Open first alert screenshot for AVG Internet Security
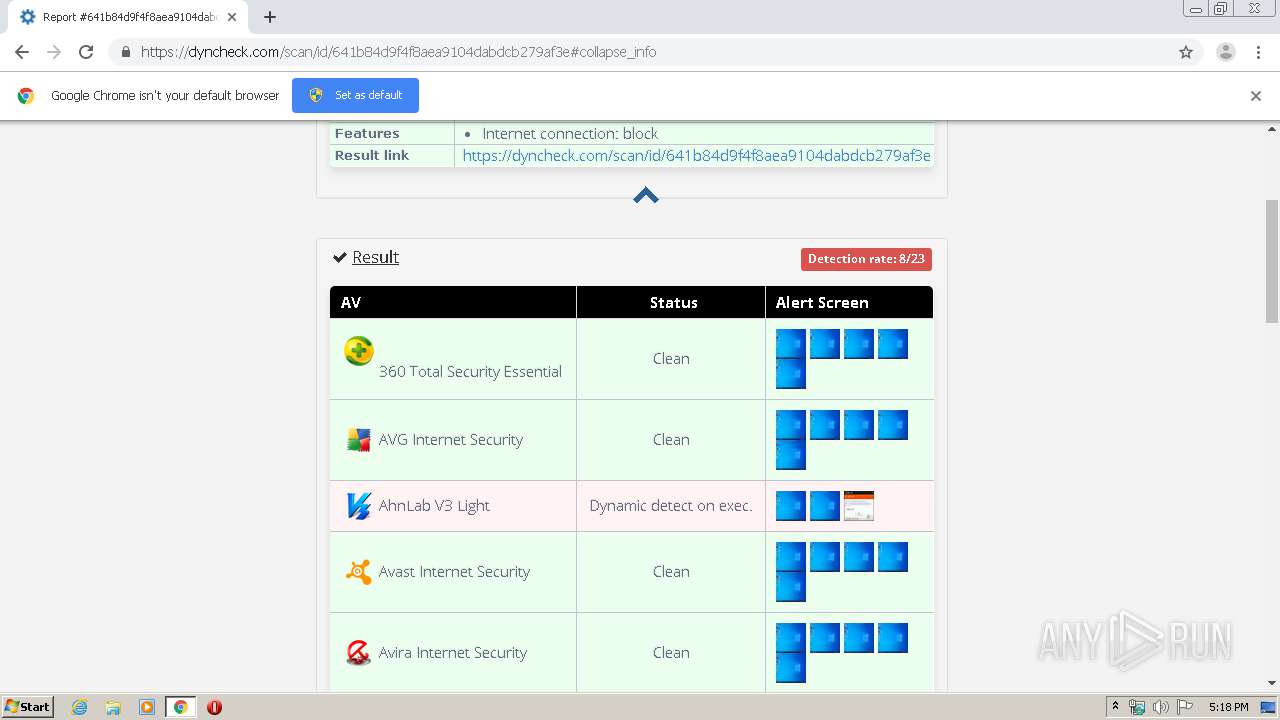This screenshot has height=720, width=1280. [791, 425]
